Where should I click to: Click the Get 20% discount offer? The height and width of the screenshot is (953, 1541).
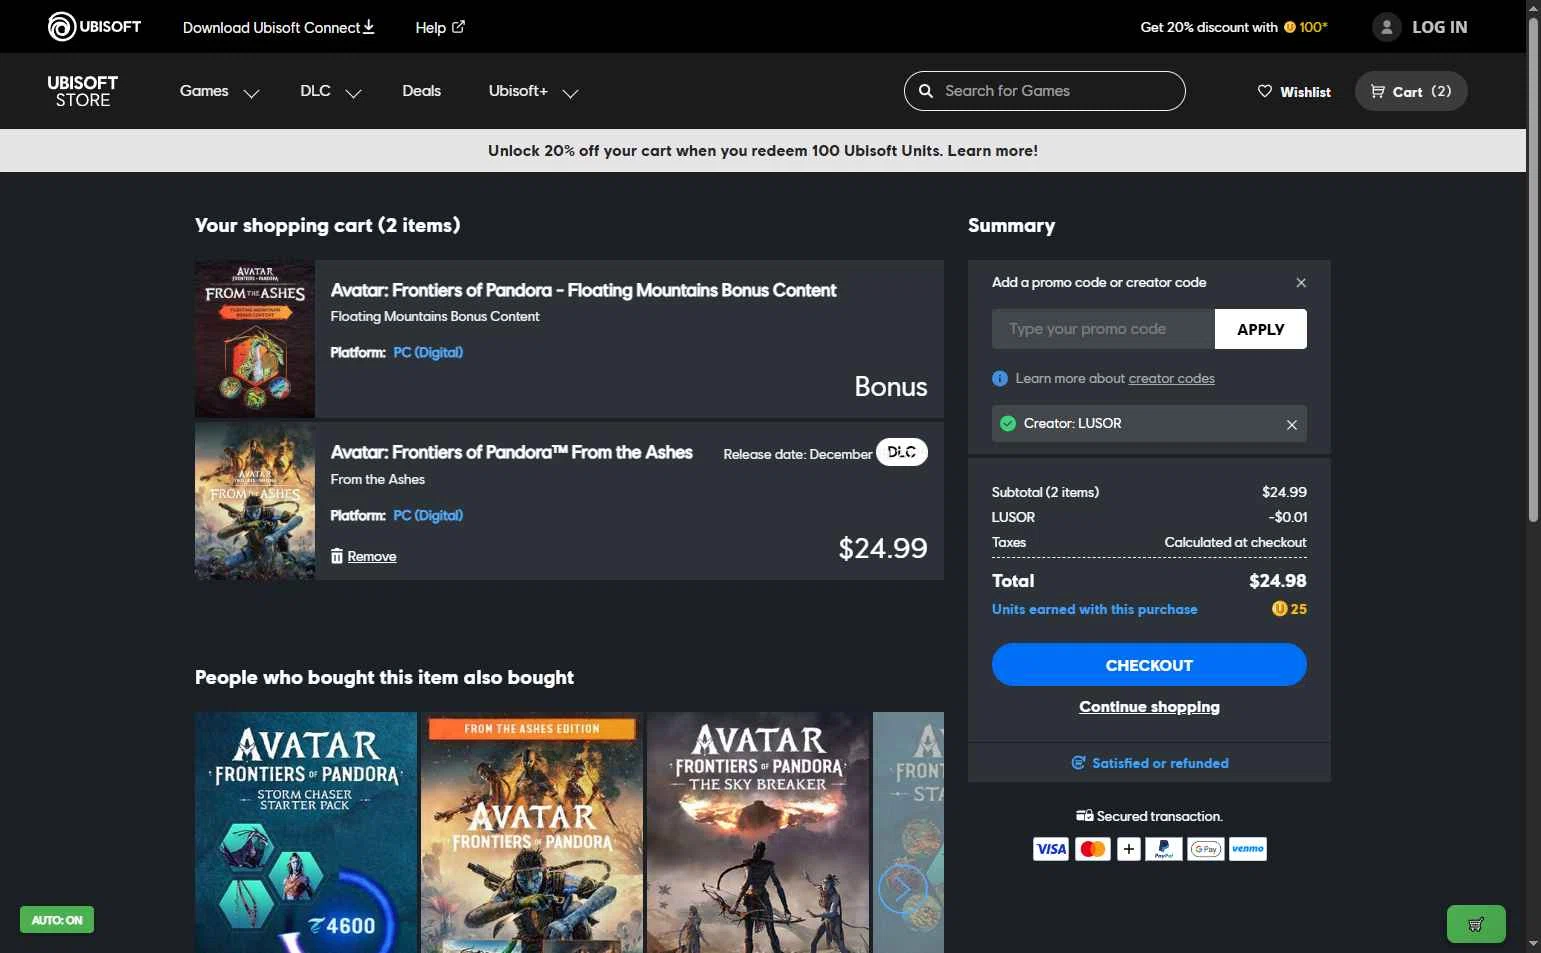click(x=1234, y=27)
